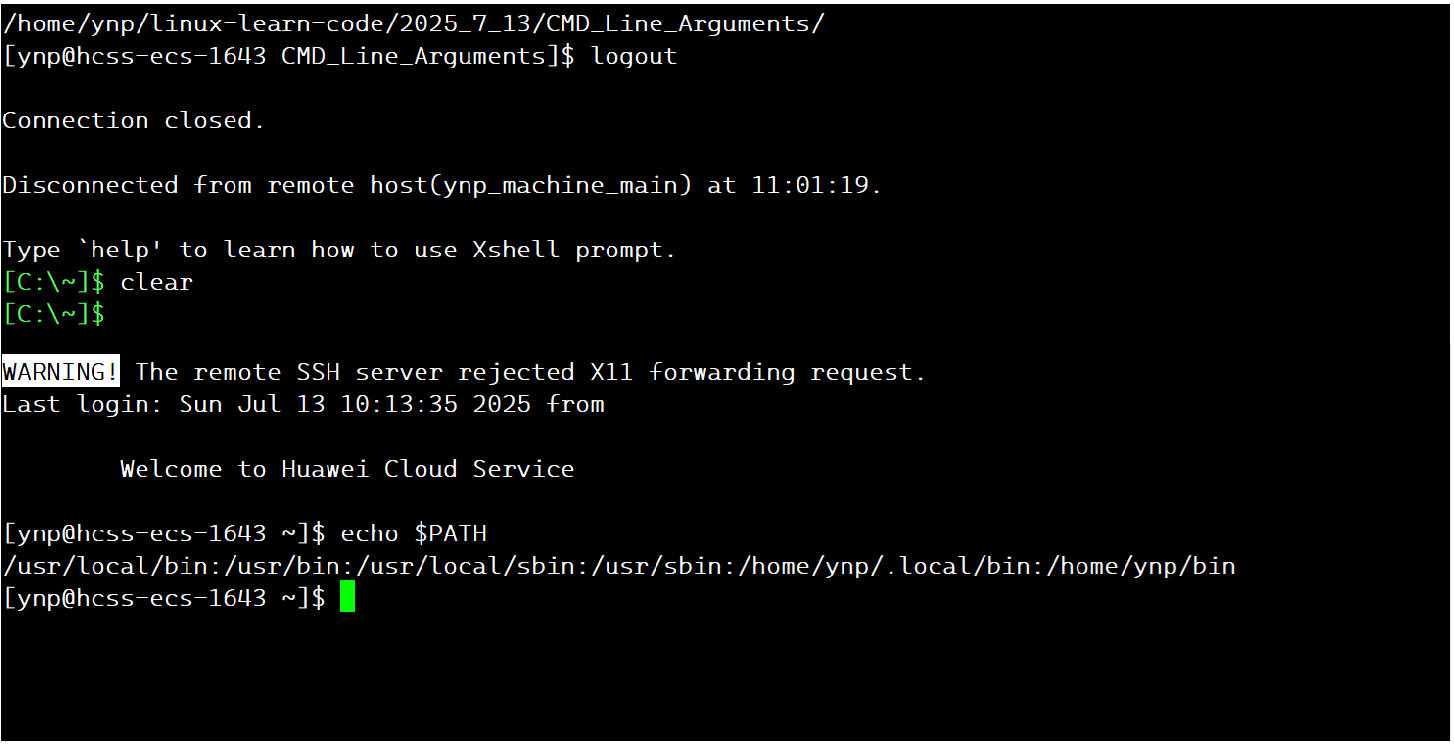Screen dimensions: 1454x744
Task: Click the 'clear' command text
Action: 156,282
